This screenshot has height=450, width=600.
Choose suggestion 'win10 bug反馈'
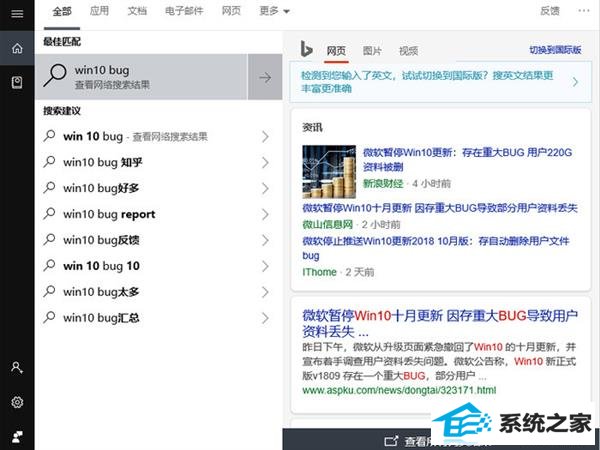[x=101, y=240]
